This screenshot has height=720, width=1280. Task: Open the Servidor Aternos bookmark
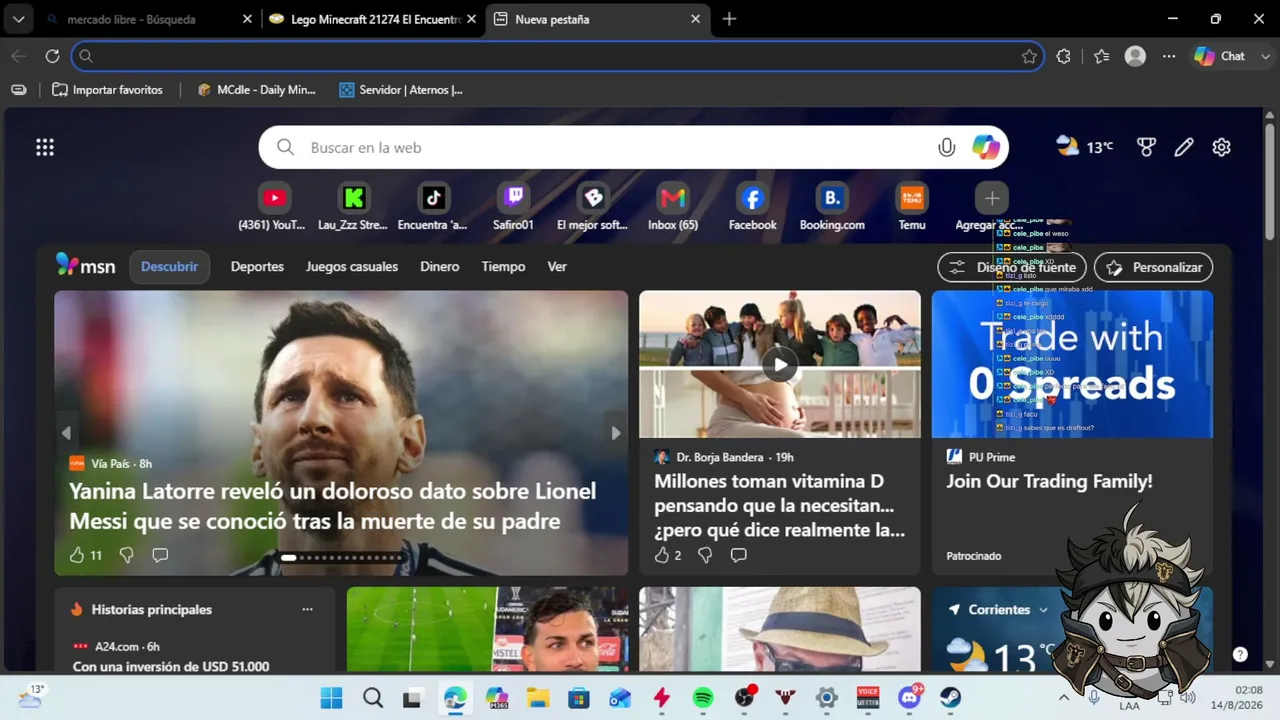400,90
